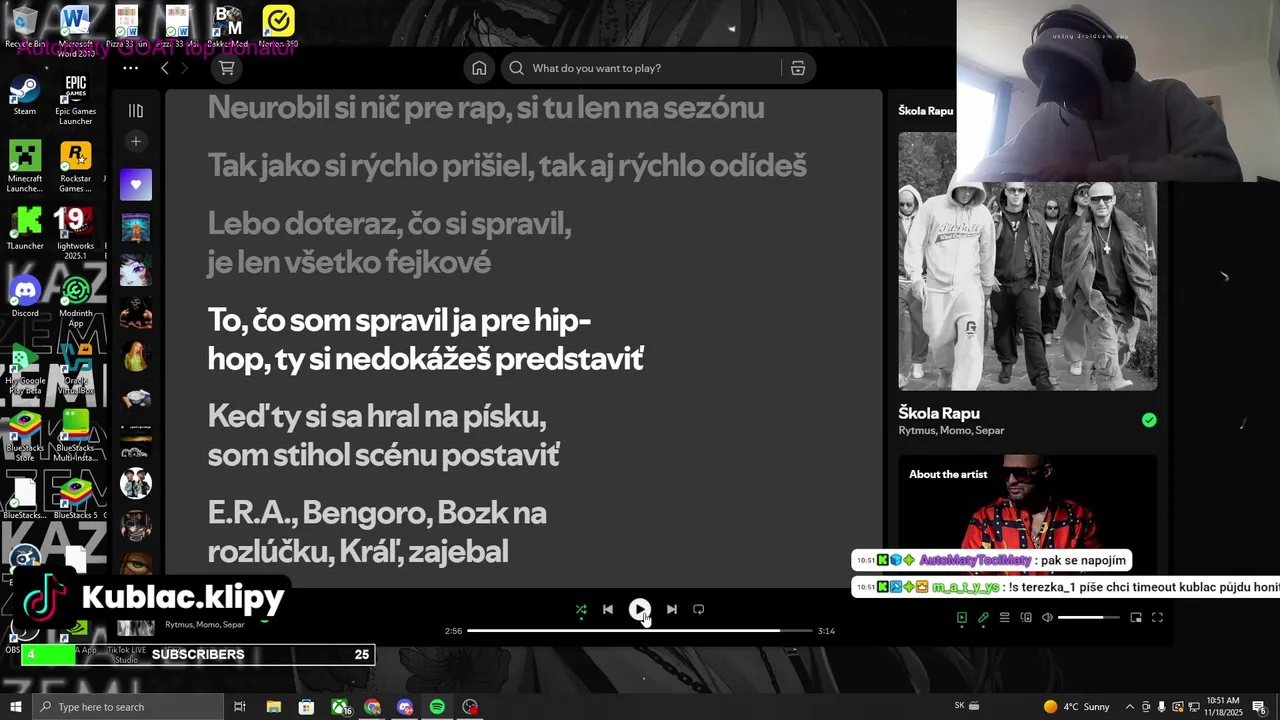Image resolution: width=1280 pixels, height=720 pixels.
Task: Open Discord desktop icon
Action: pyautogui.click(x=24, y=296)
